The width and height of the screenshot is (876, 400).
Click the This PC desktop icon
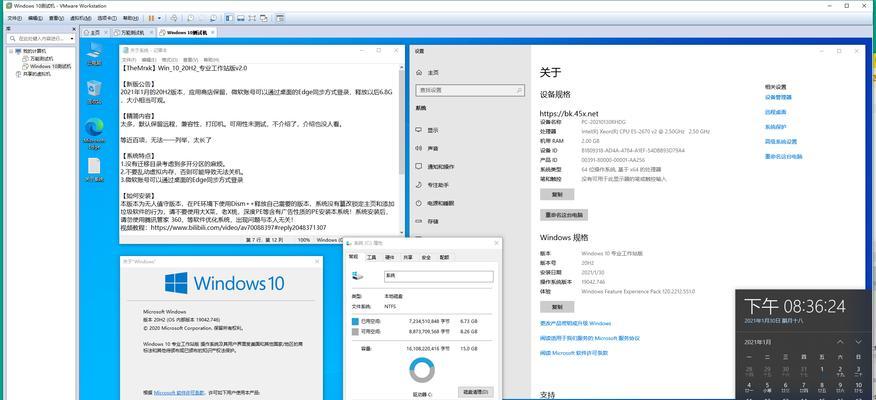[94, 54]
